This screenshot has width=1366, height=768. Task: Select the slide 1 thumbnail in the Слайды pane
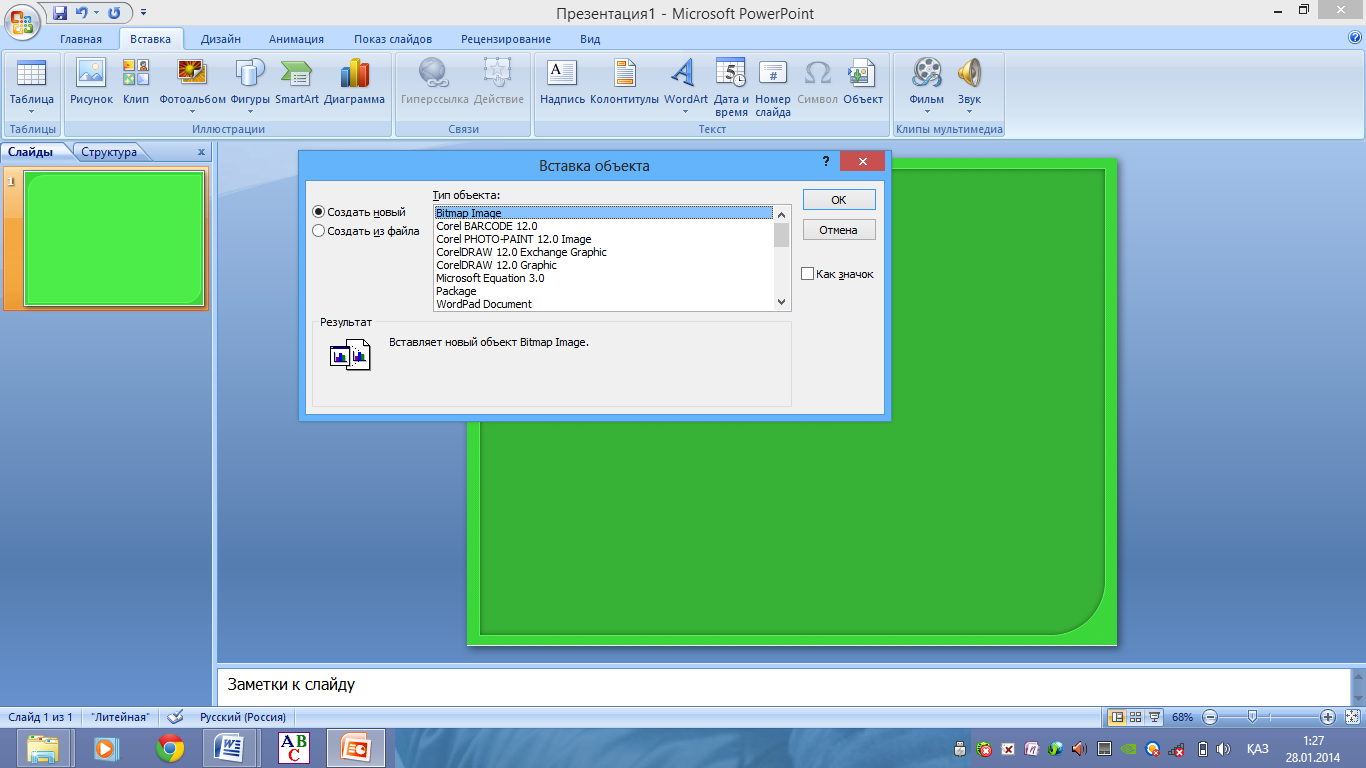coord(114,238)
